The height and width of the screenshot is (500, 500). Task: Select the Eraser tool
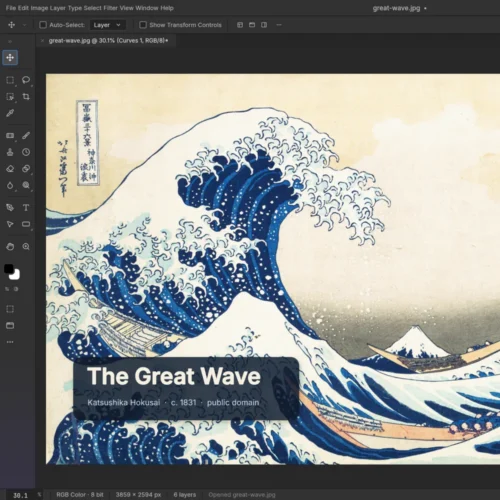tap(10, 169)
